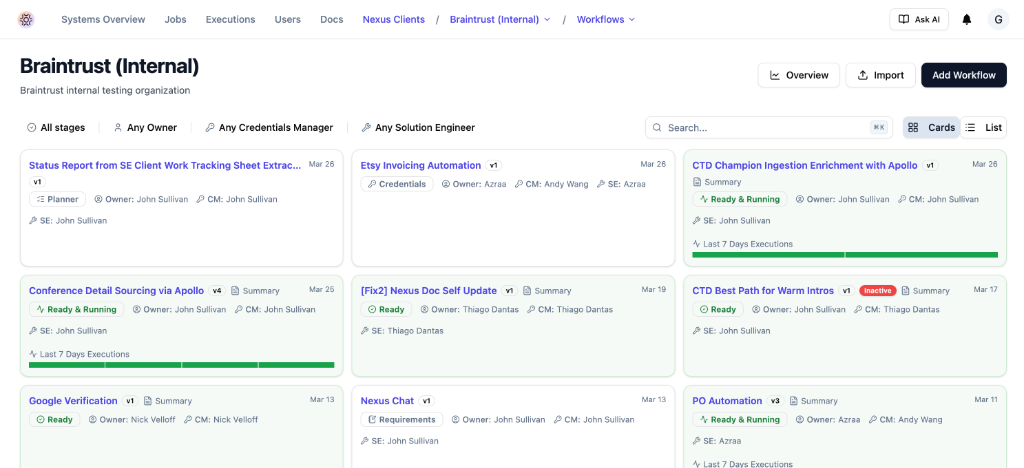Click the Summary icon on Fix2 Nexus Doc card
Image resolution: width=1024 pixels, height=468 pixels.
(x=528, y=291)
